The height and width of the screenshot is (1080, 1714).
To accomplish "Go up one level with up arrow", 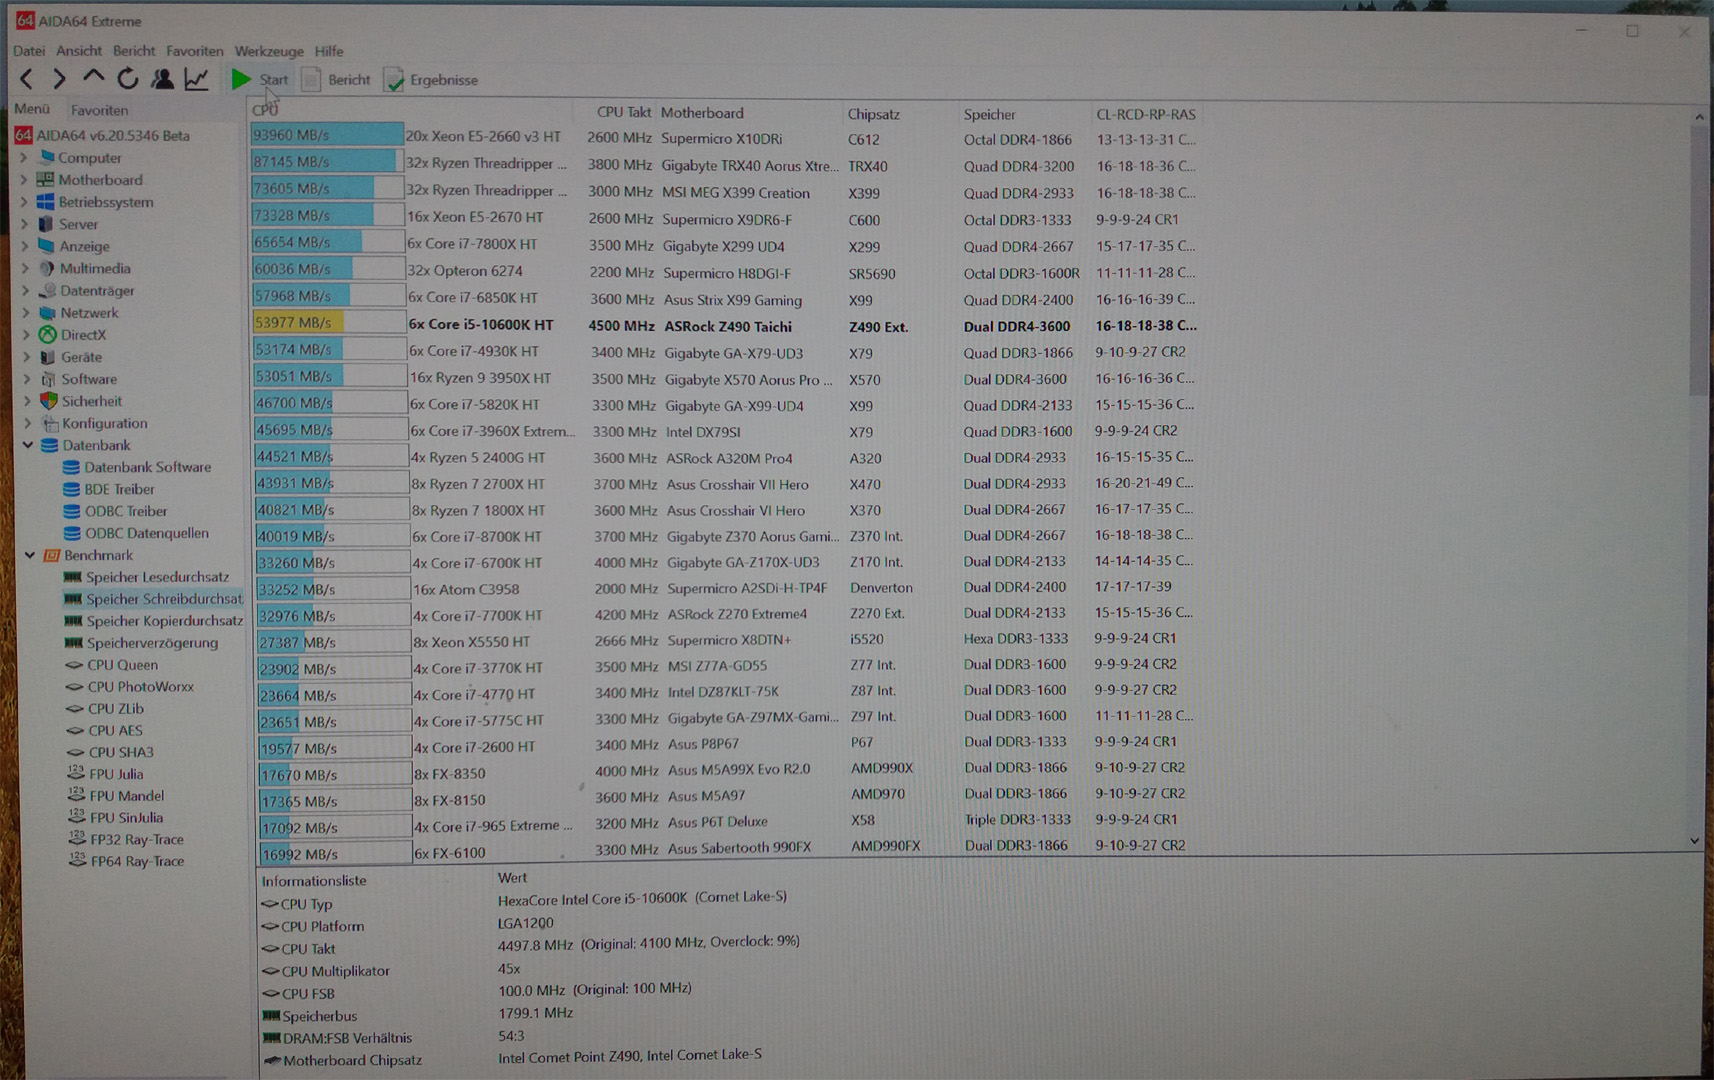I will (93, 77).
